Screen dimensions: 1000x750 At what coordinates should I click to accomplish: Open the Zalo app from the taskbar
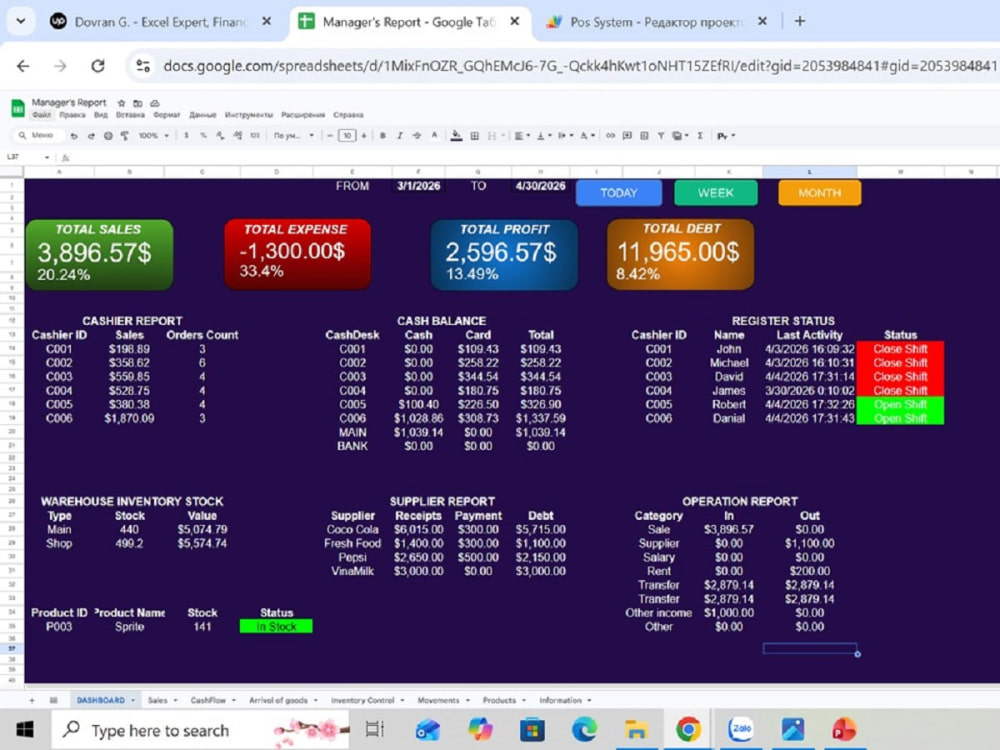740,729
